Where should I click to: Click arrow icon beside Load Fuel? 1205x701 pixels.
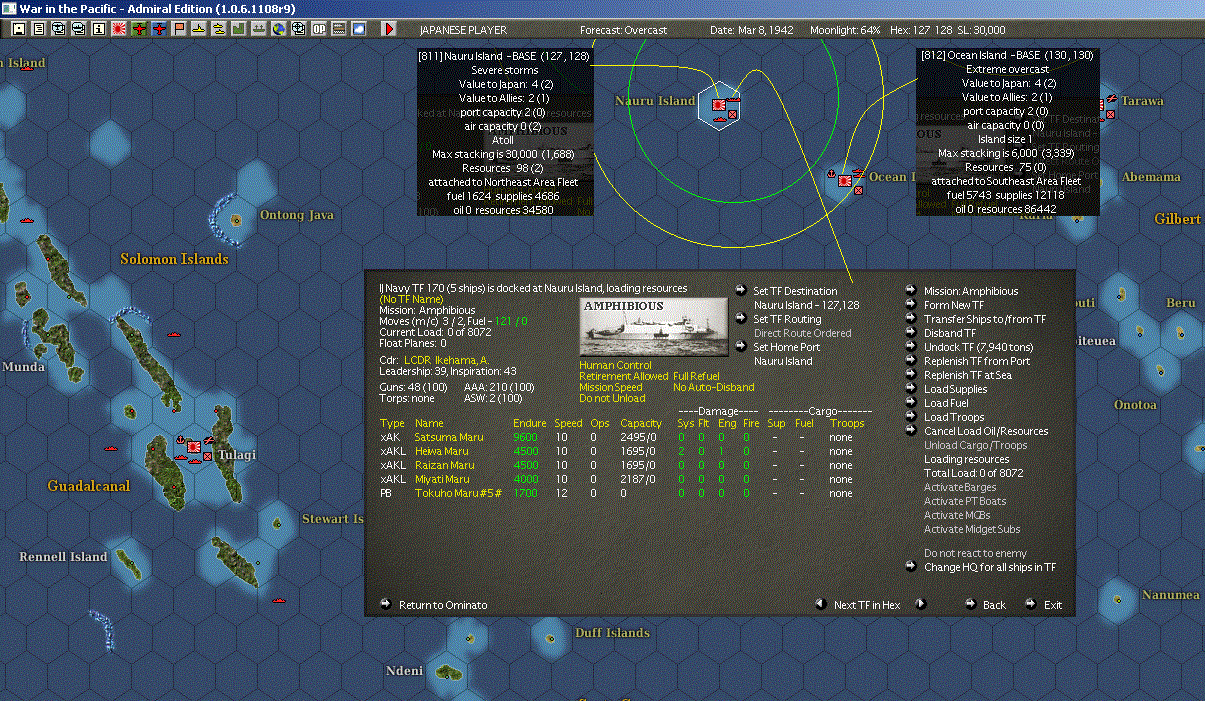[x=911, y=403]
